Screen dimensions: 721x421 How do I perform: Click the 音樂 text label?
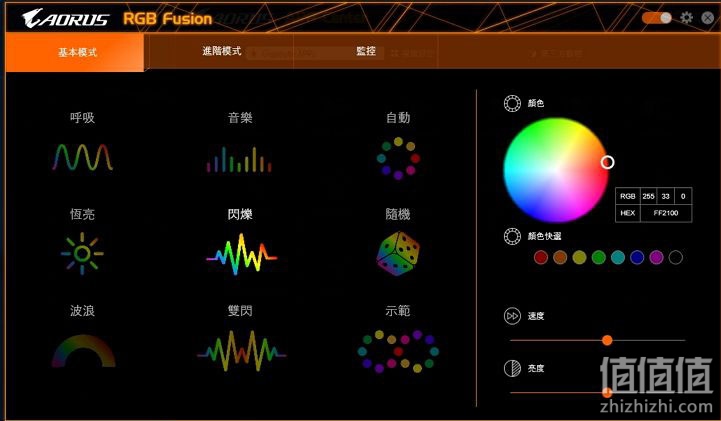pos(240,118)
